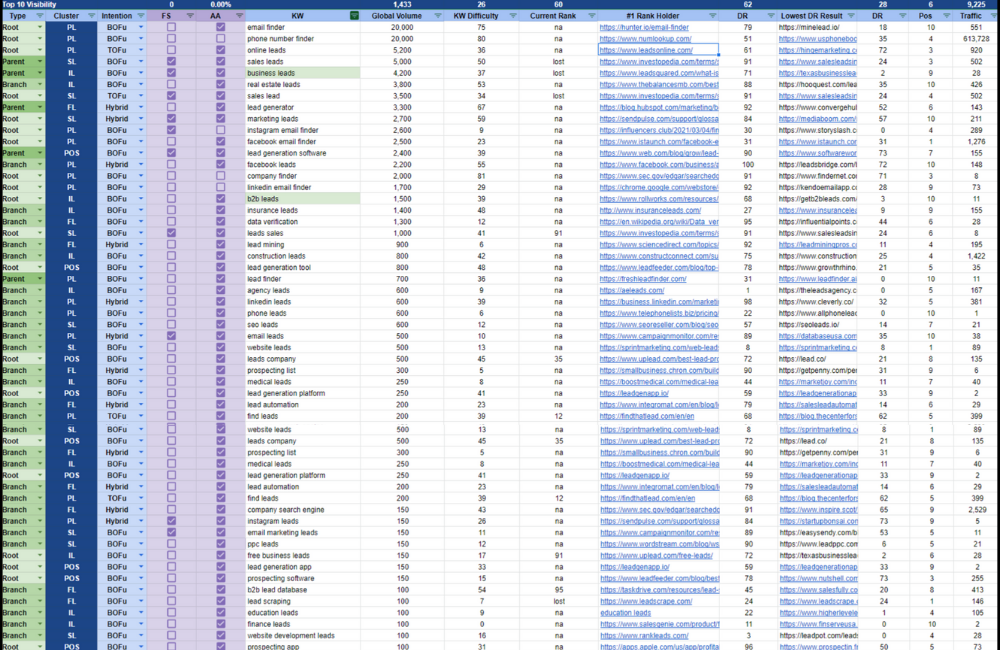Enable AA for linkedin email finder
1000x650 pixels.
pyautogui.click(x=221, y=188)
